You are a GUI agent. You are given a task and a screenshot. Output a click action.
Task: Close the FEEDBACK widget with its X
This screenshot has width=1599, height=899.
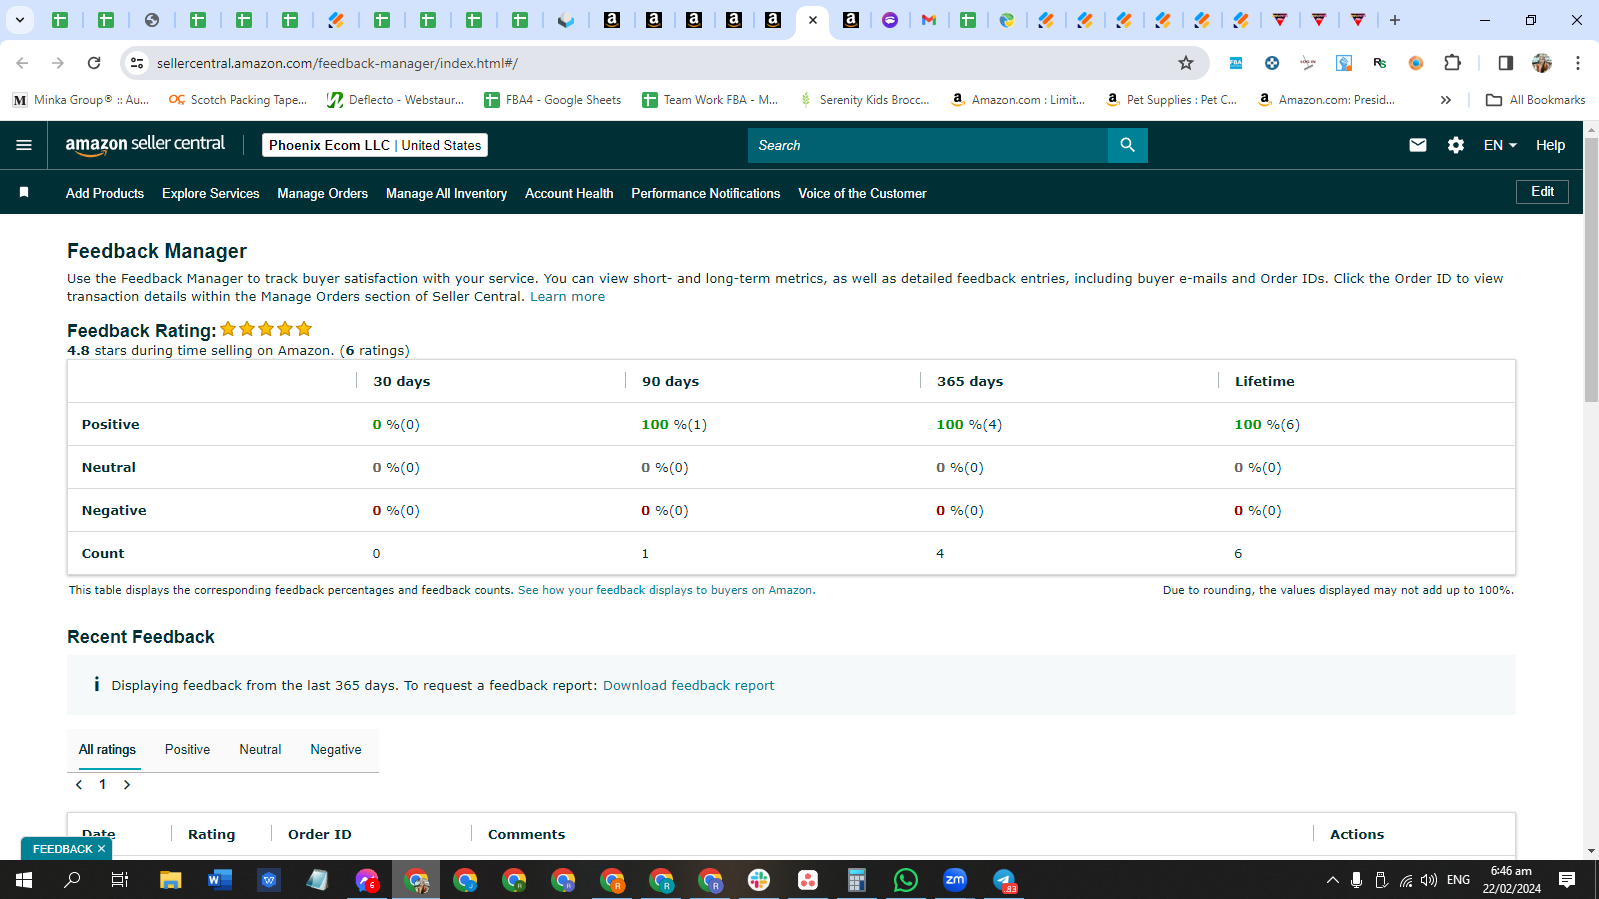[101, 849]
